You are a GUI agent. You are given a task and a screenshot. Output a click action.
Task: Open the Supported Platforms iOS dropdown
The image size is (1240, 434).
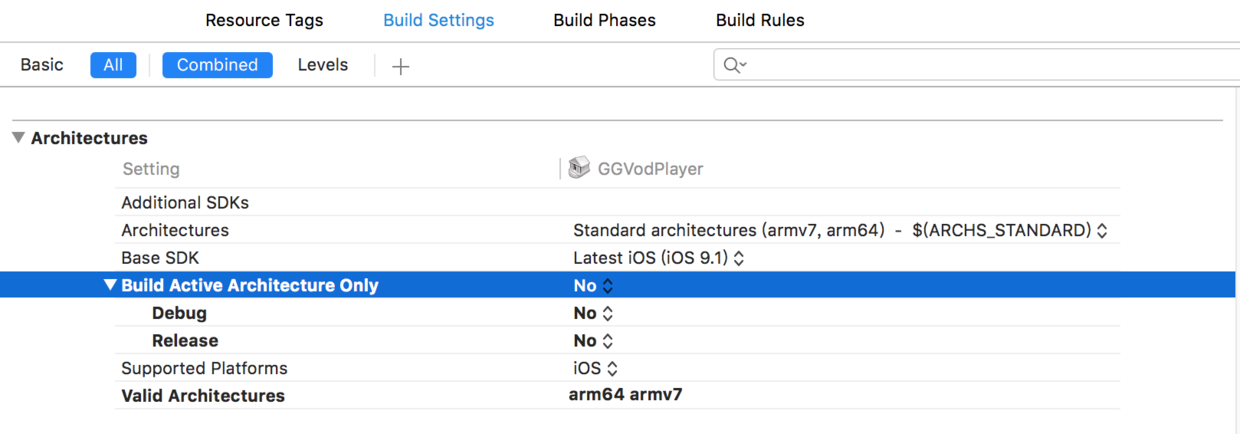coord(596,368)
